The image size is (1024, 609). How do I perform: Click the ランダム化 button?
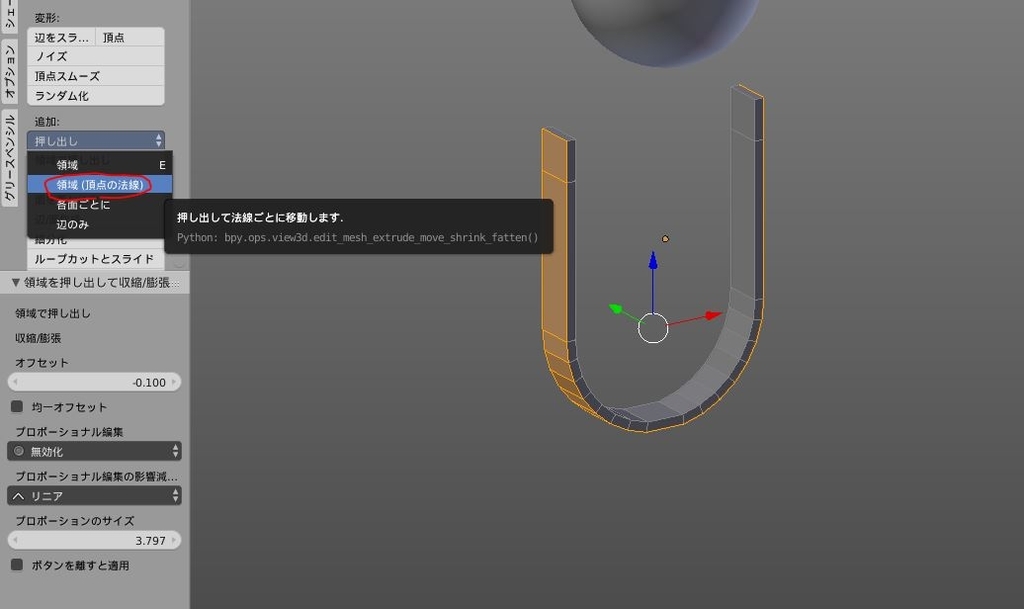pyautogui.click(x=95, y=95)
